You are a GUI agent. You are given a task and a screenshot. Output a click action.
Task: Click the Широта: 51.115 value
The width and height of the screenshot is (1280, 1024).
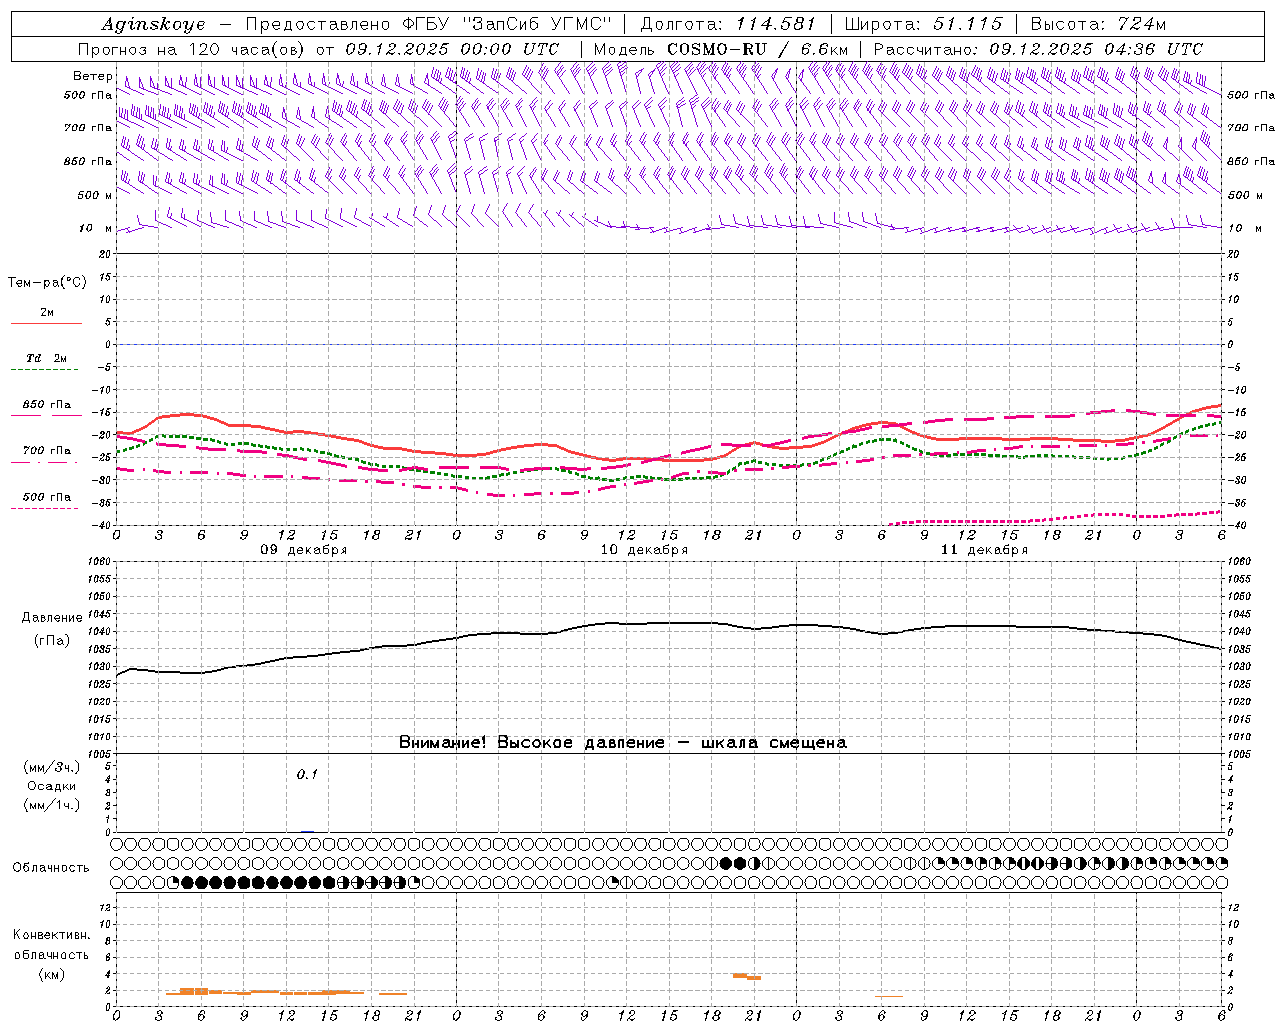click(923, 24)
